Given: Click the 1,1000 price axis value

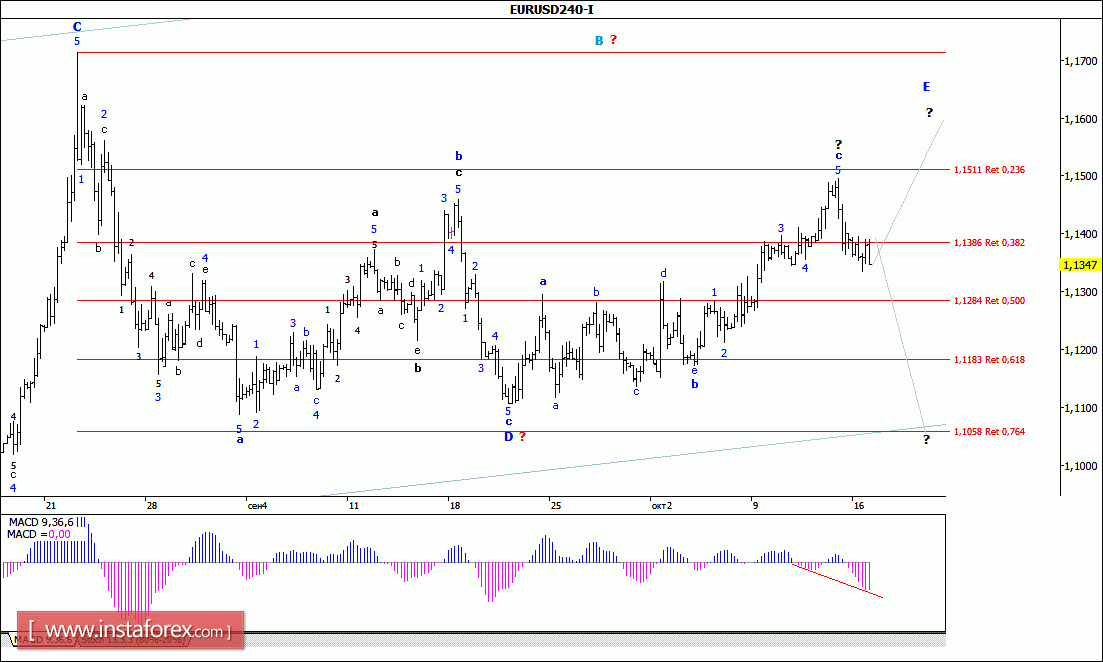Looking at the screenshot, I should (1081, 466).
